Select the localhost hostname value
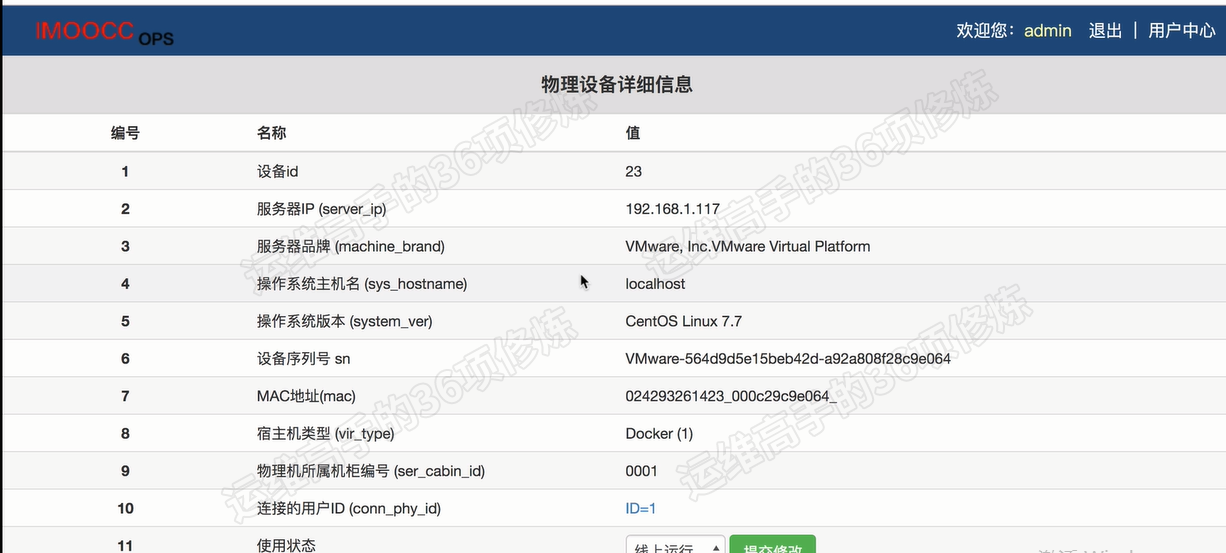 pos(655,284)
